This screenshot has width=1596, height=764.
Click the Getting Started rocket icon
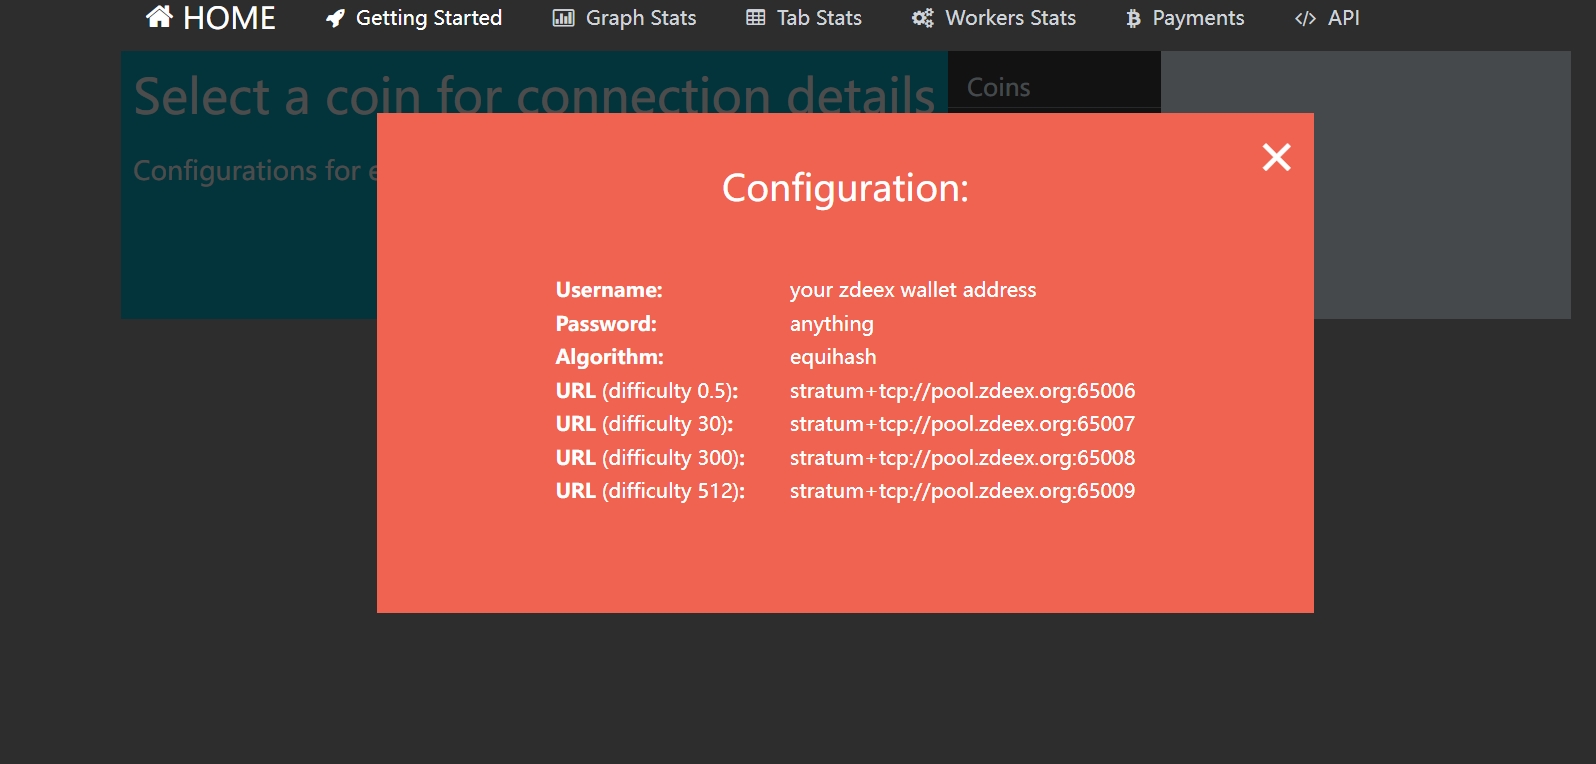coord(335,18)
